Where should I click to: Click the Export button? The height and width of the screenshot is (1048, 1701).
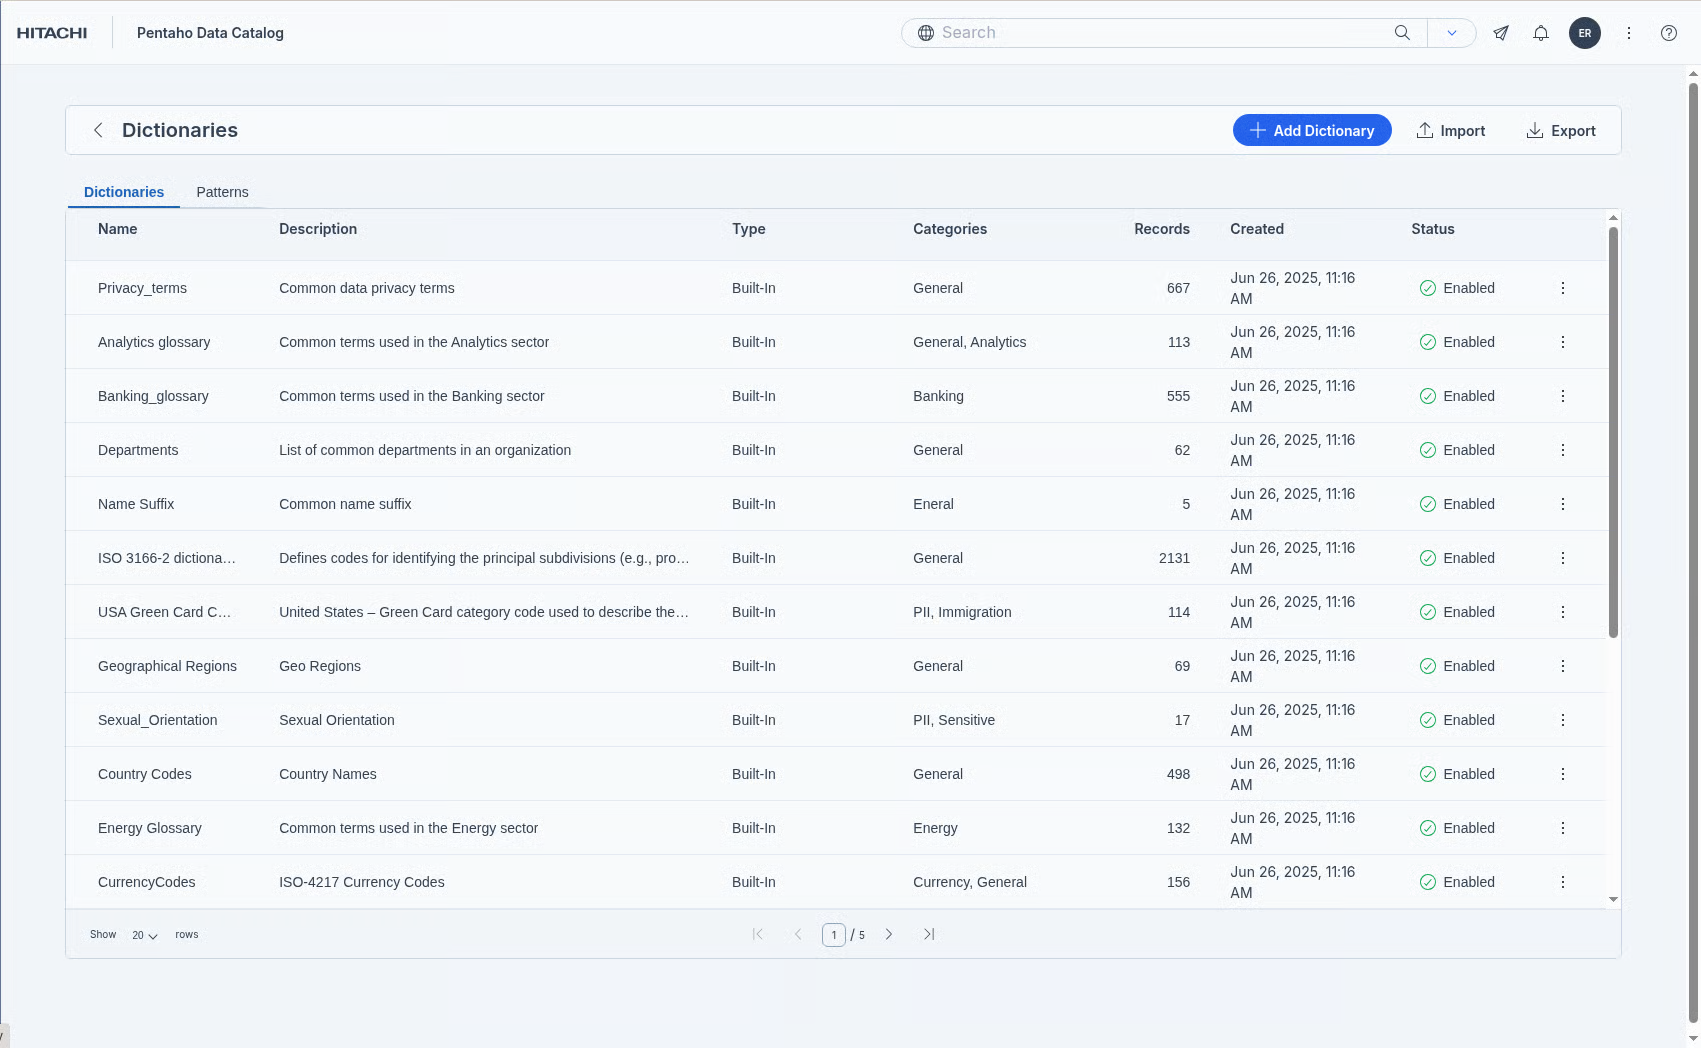click(x=1561, y=130)
